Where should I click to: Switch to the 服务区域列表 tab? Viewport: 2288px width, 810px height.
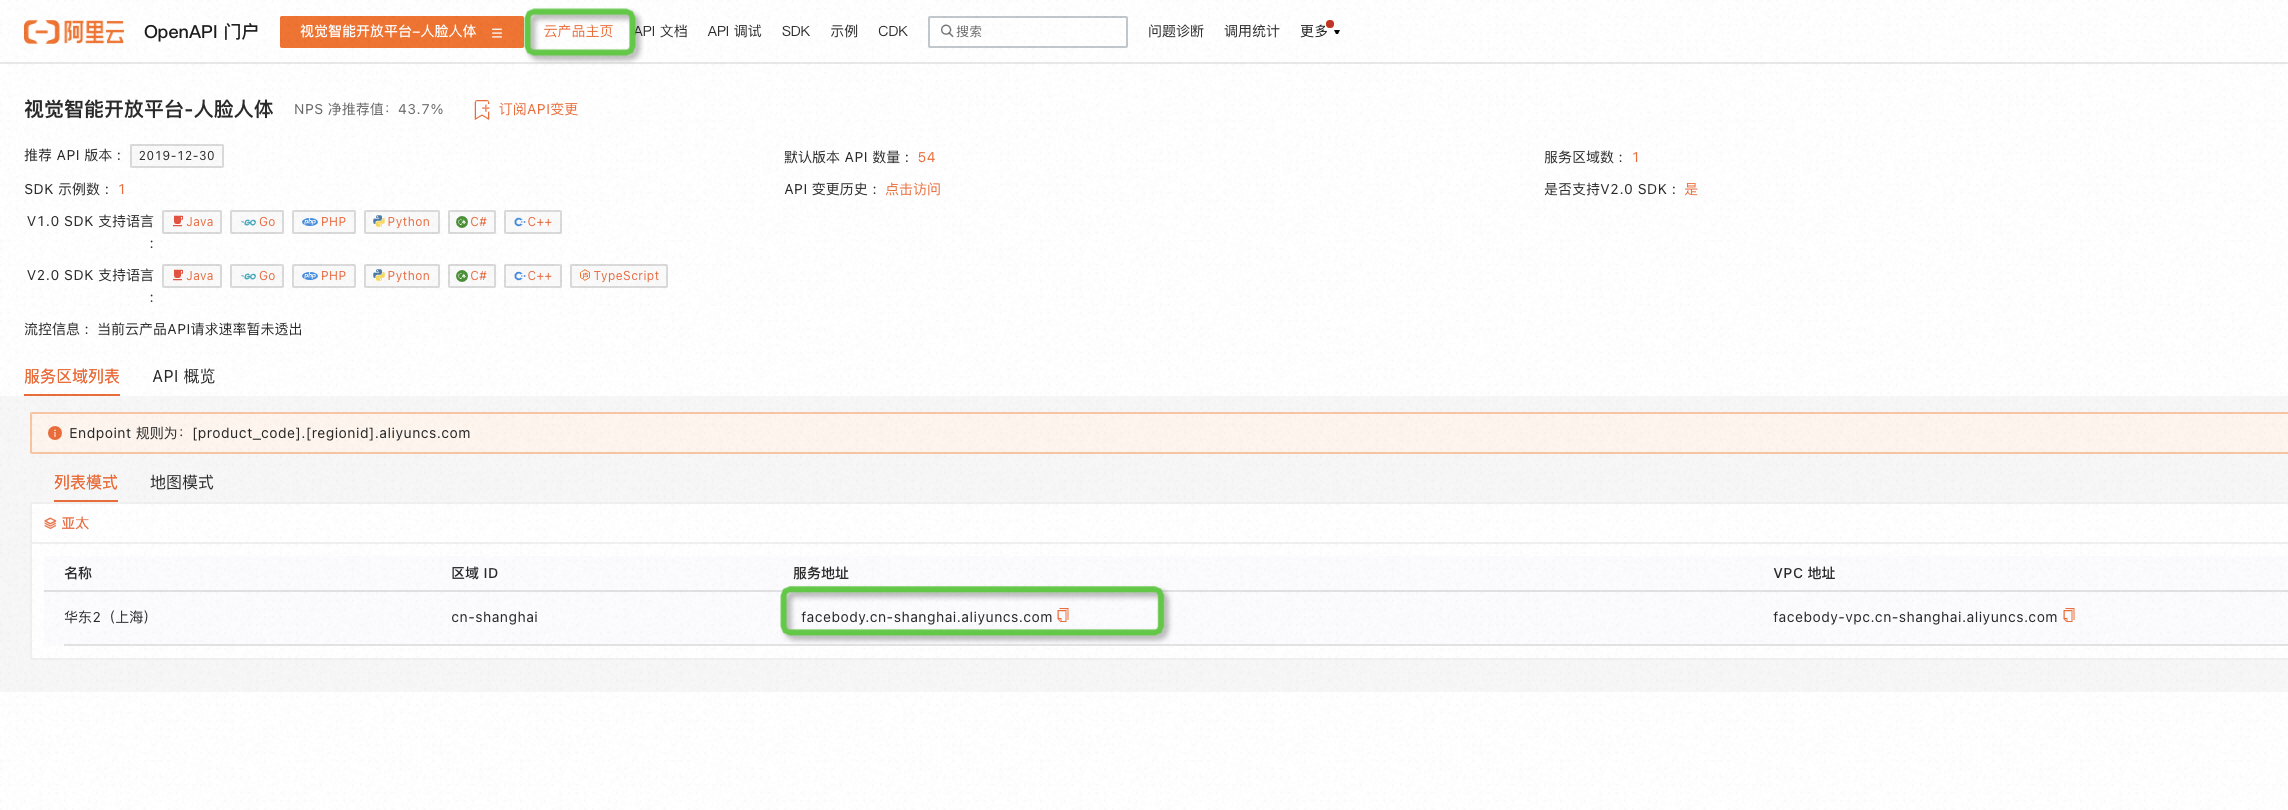tap(72, 376)
